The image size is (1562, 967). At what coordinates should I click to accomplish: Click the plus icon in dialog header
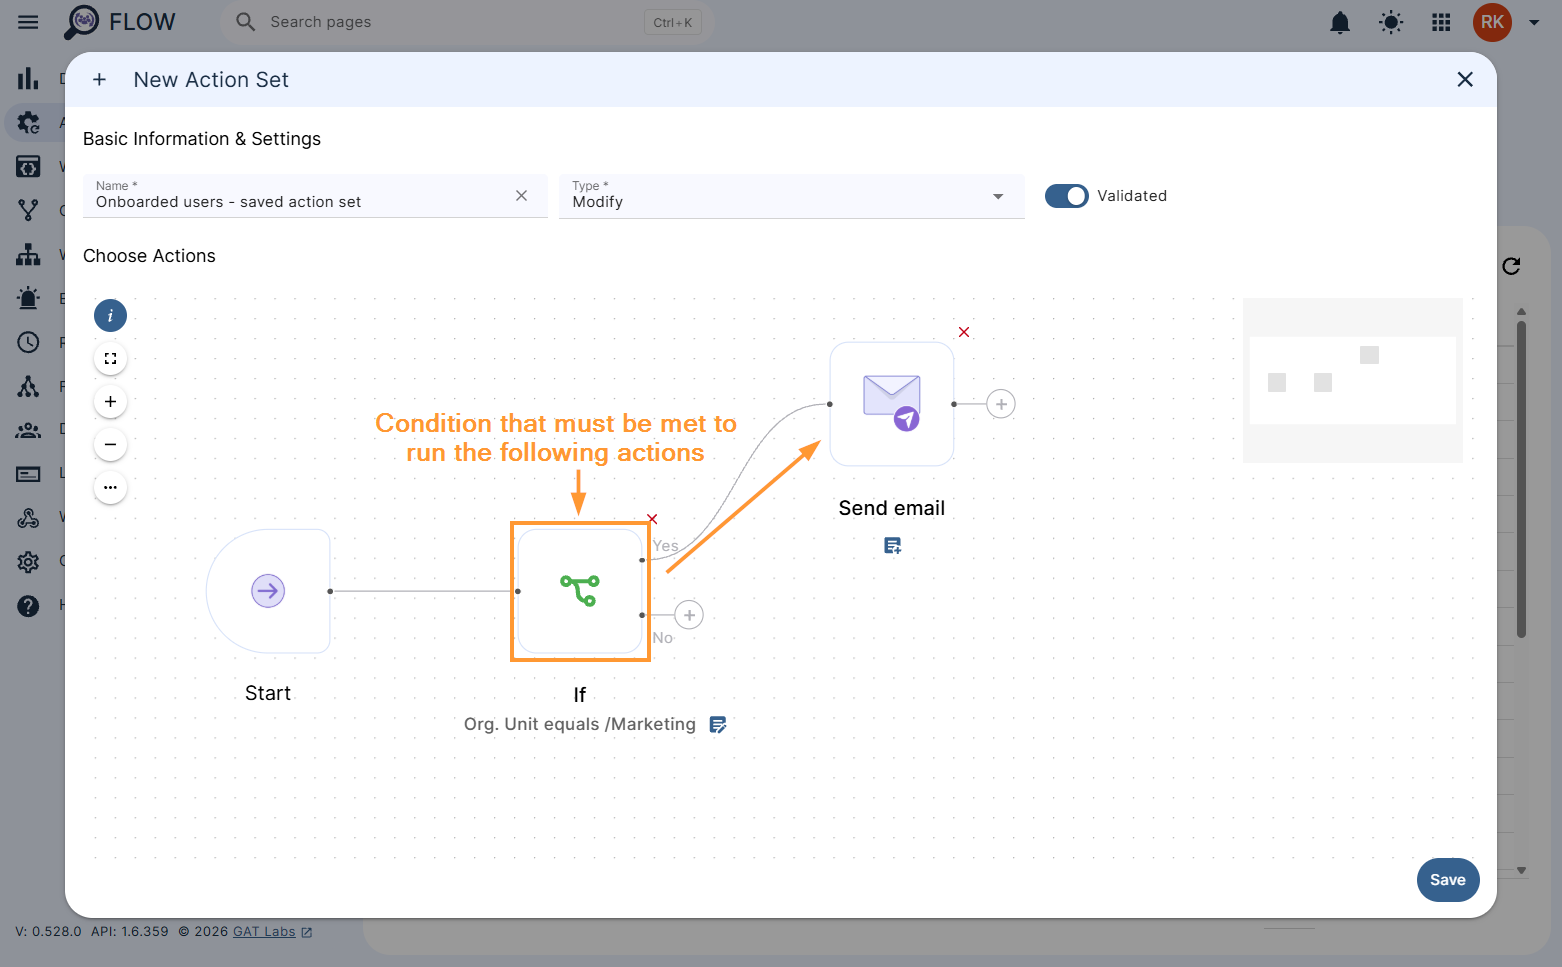[99, 79]
